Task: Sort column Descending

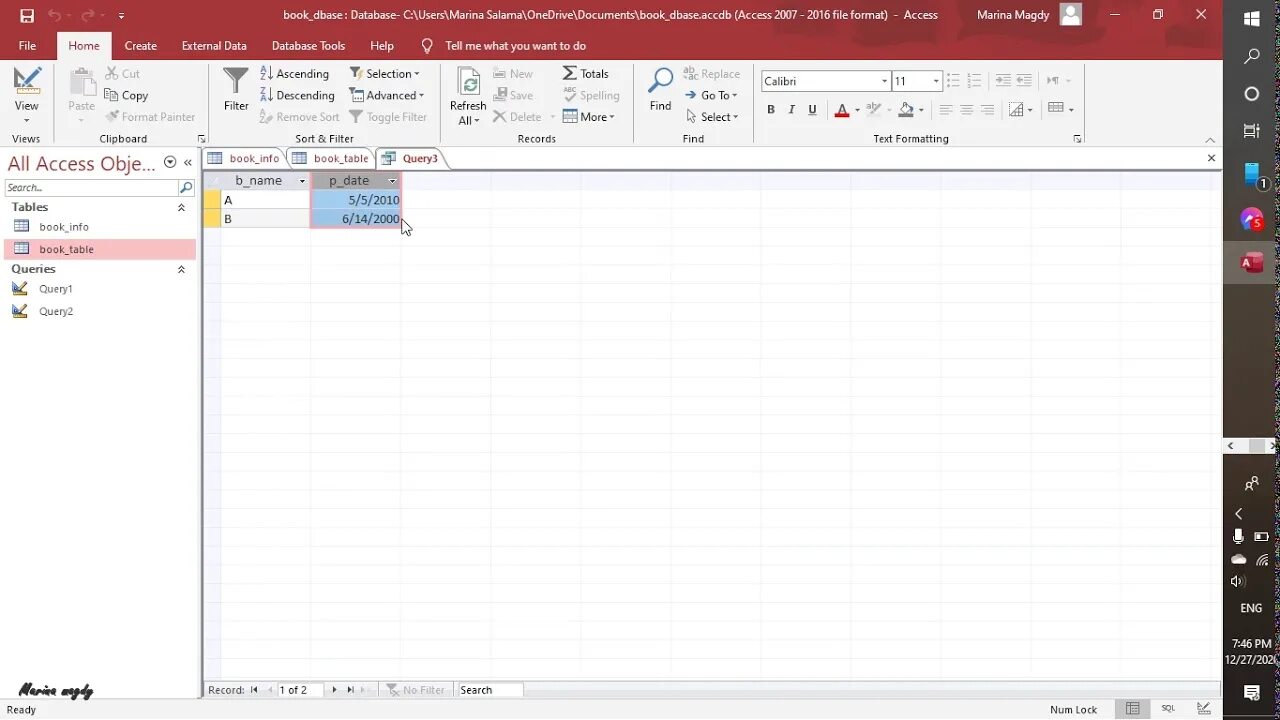Action: click(297, 95)
